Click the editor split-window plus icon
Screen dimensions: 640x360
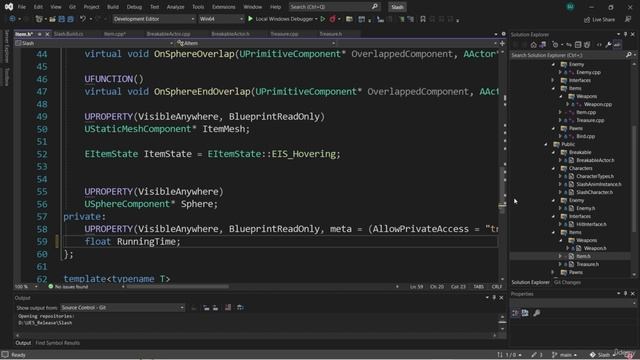(502, 43)
